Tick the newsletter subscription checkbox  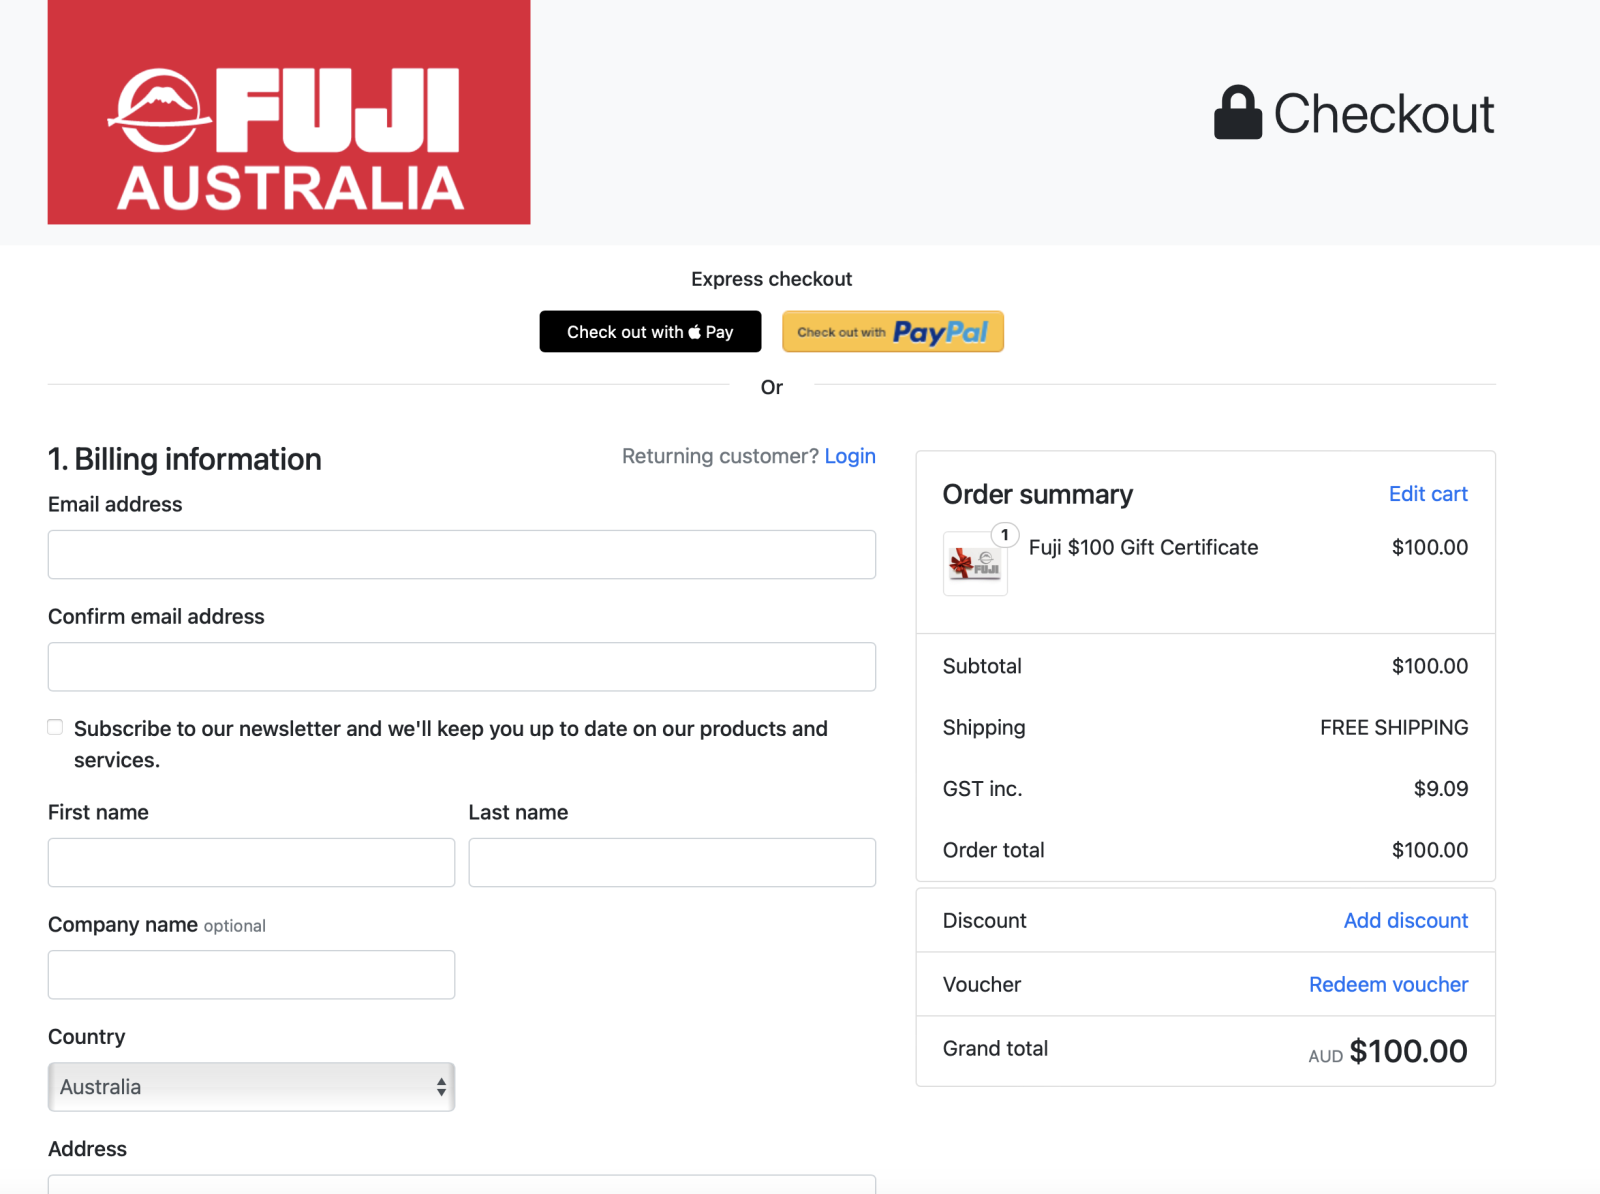coord(55,727)
